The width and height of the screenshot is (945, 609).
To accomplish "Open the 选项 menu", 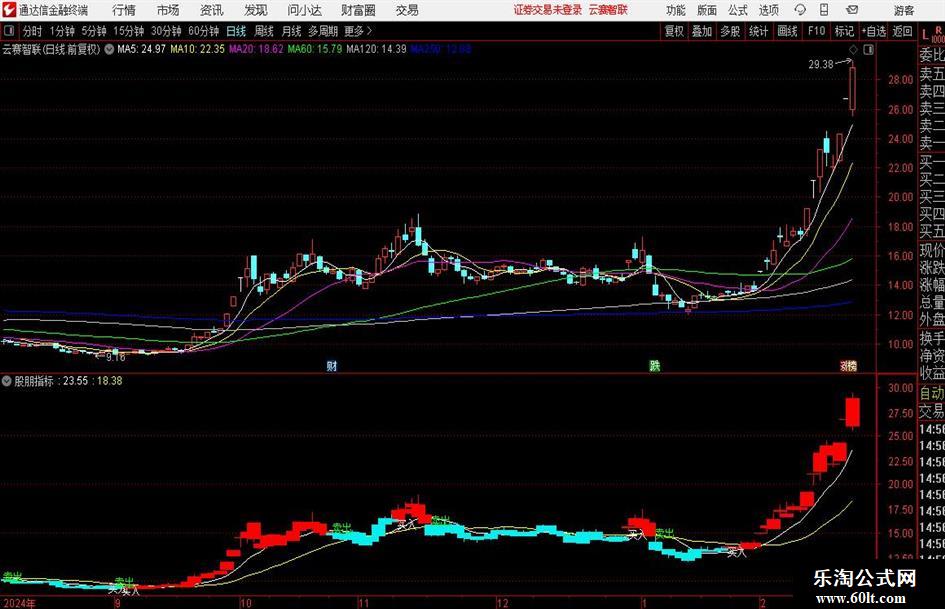I will tap(769, 10).
